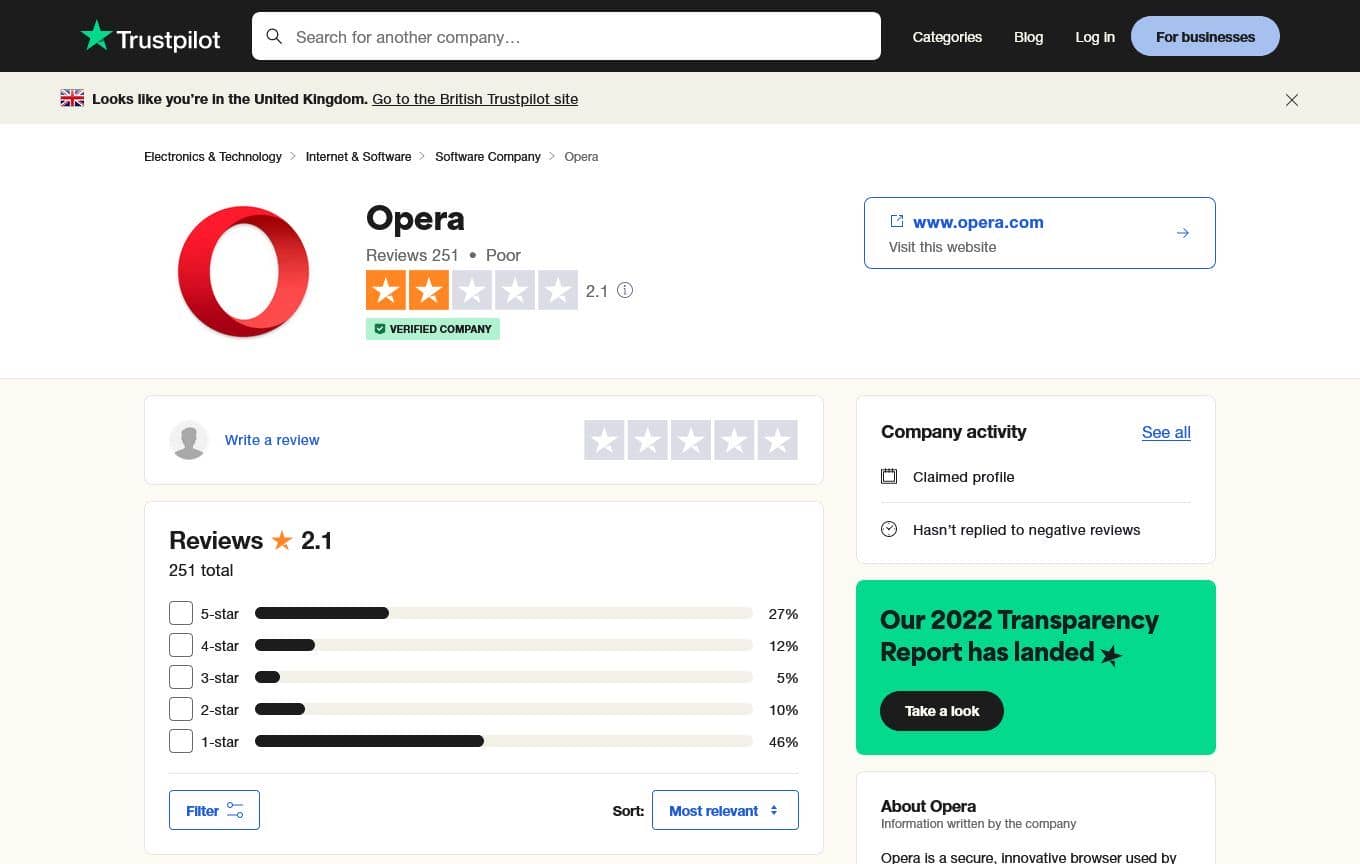This screenshot has width=1360, height=864.
Task: Open the Categories menu
Action: [947, 37]
